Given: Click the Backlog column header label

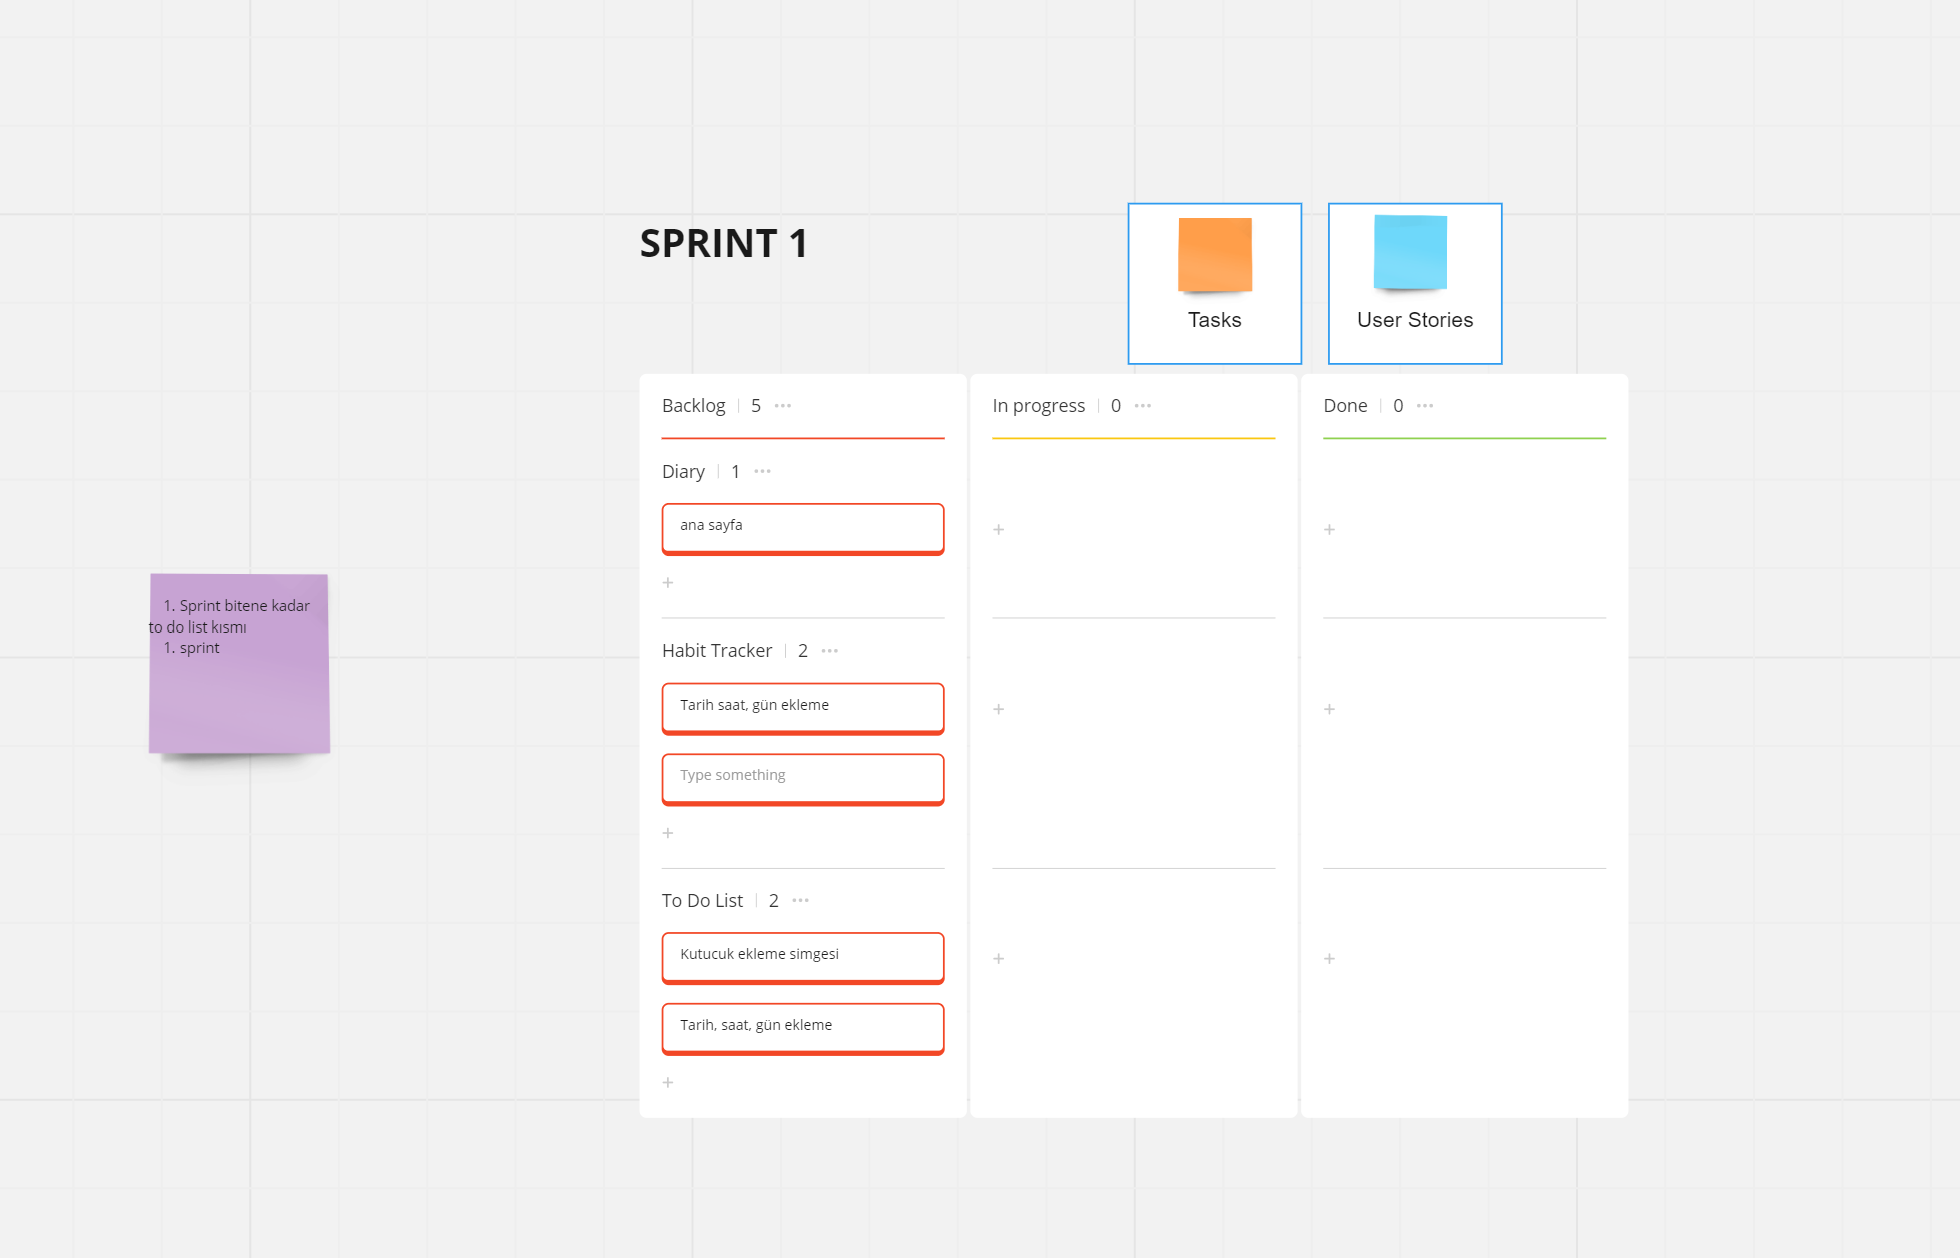Looking at the screenshot, I should 693,406.
